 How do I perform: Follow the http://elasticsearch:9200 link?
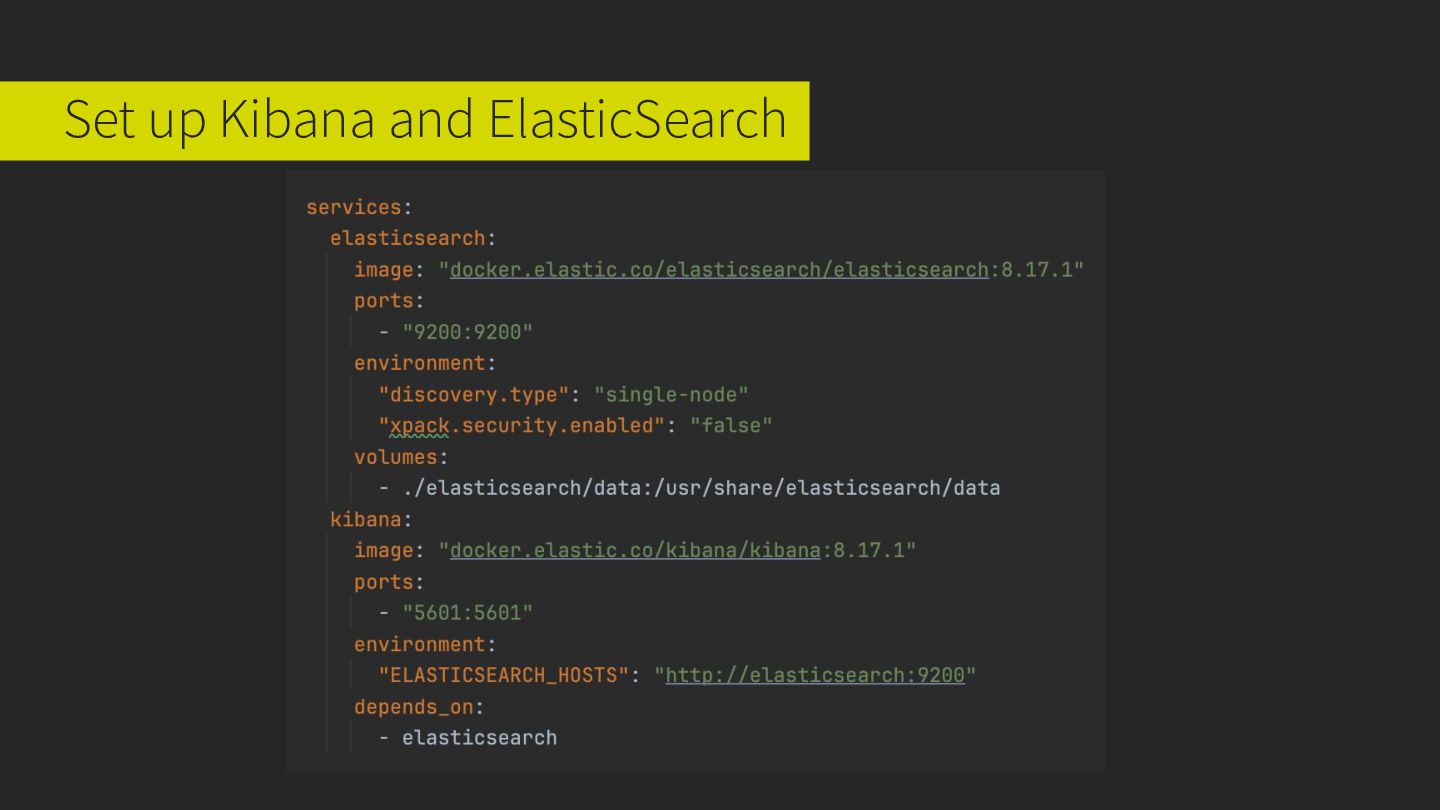(x=815, y=675)
